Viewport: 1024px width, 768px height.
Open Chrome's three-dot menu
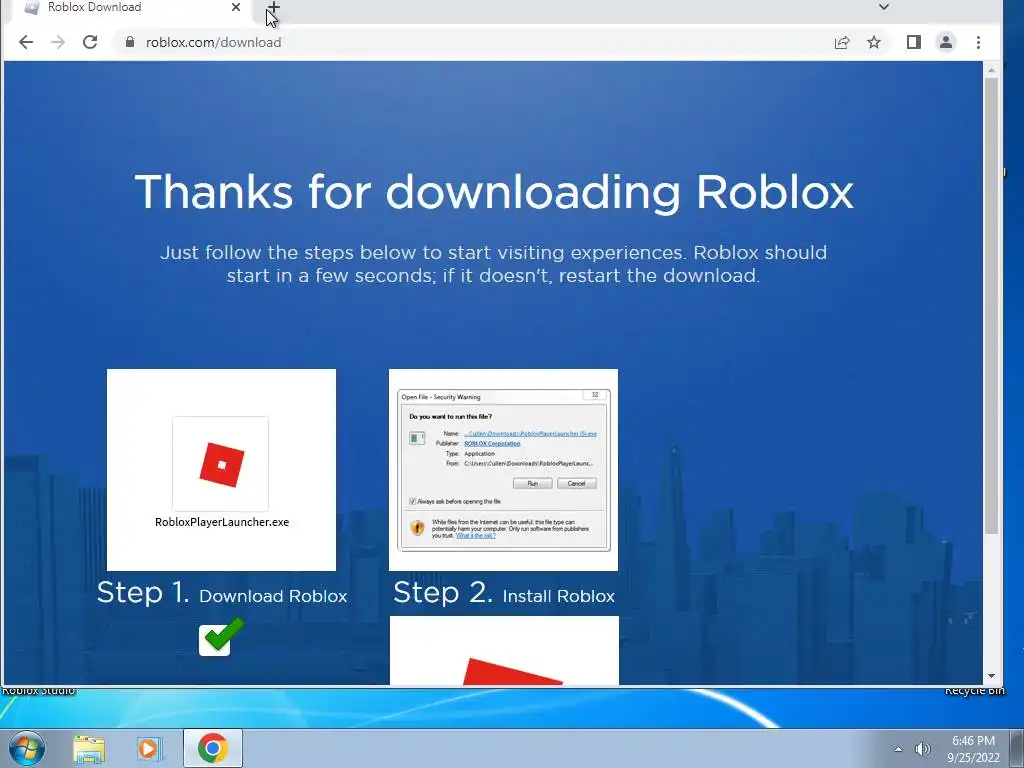[x=978, y=42]
